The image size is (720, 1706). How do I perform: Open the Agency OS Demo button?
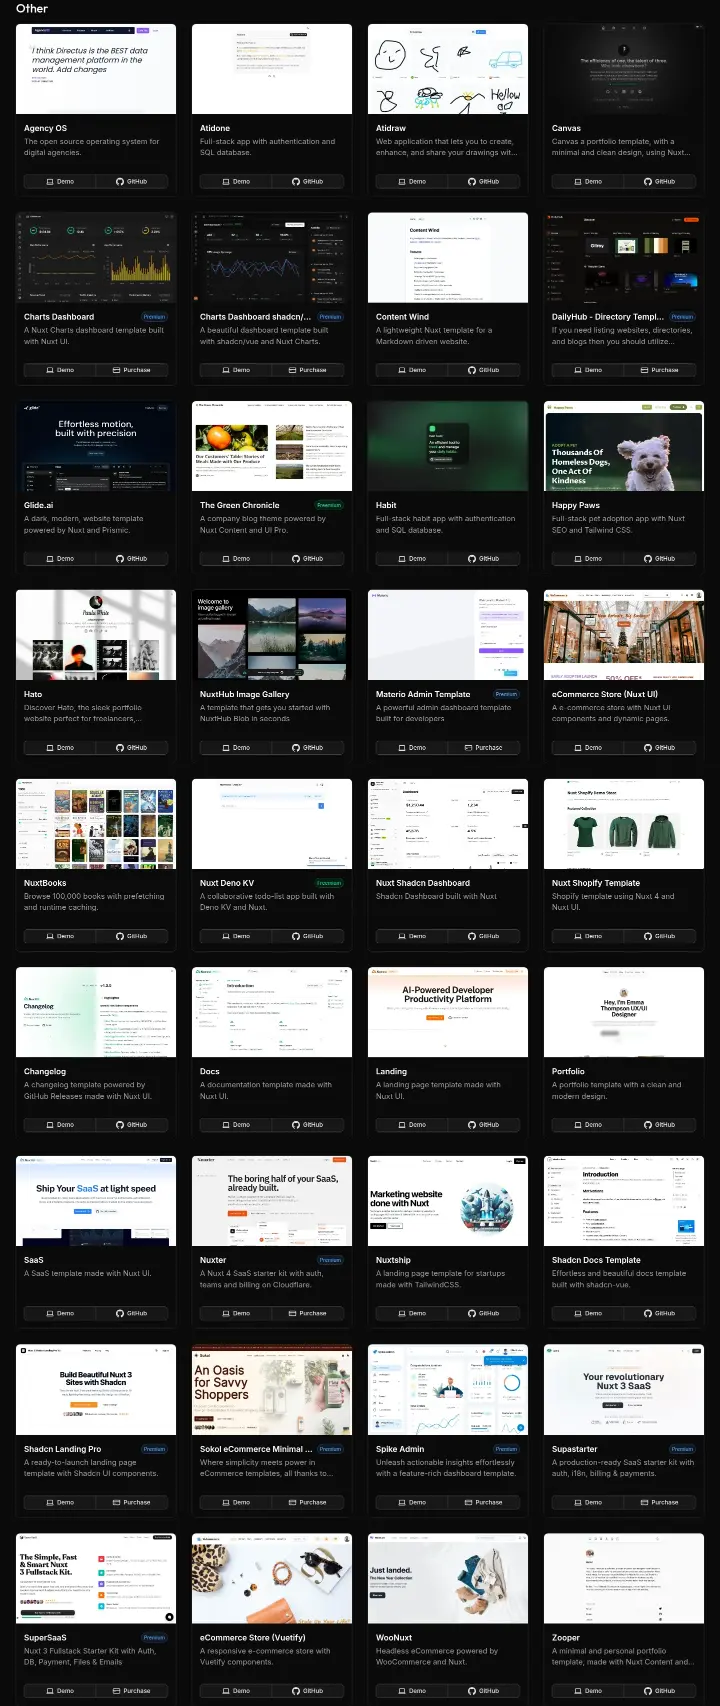pos(60,182)
